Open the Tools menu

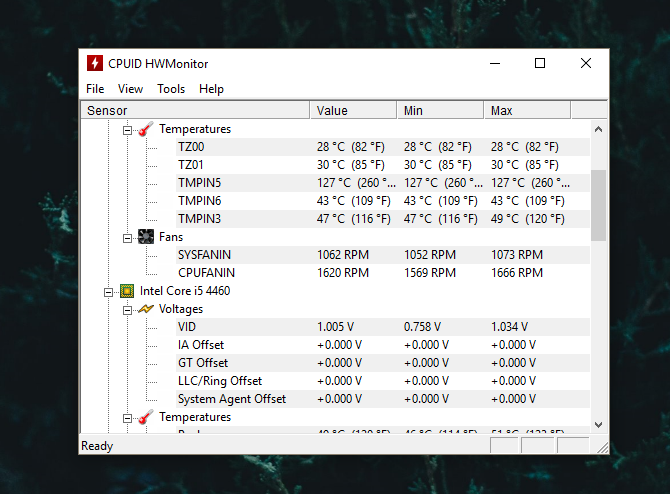171,89
